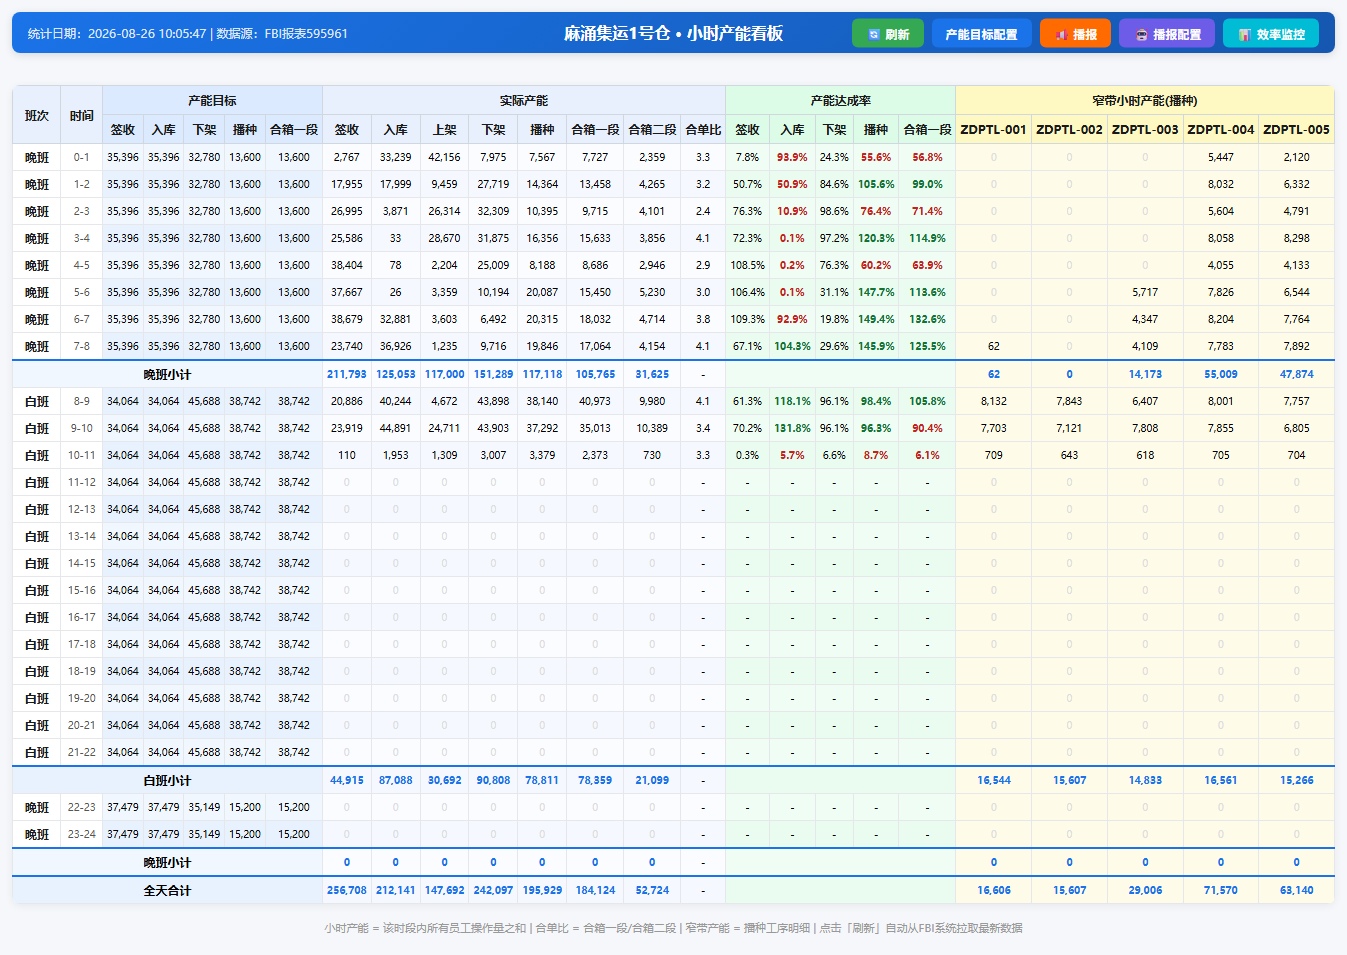Open 产能目标配置 settings
The image size is (1347, 955).
coord(982,34)
